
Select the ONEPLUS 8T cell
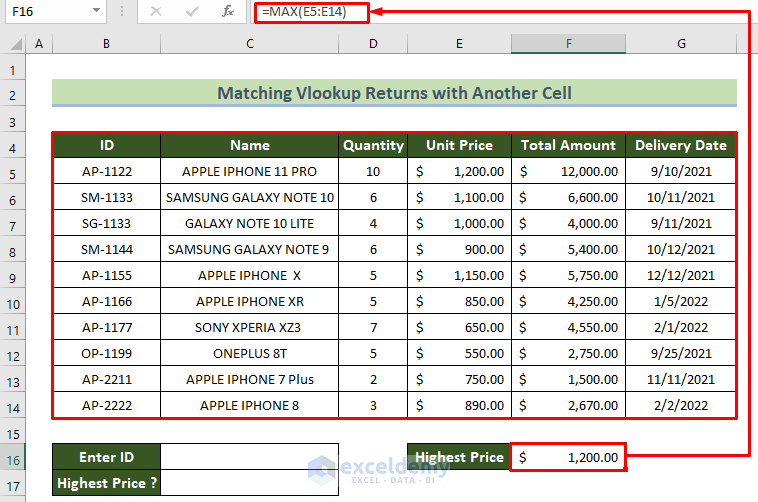tap(249, 354)
